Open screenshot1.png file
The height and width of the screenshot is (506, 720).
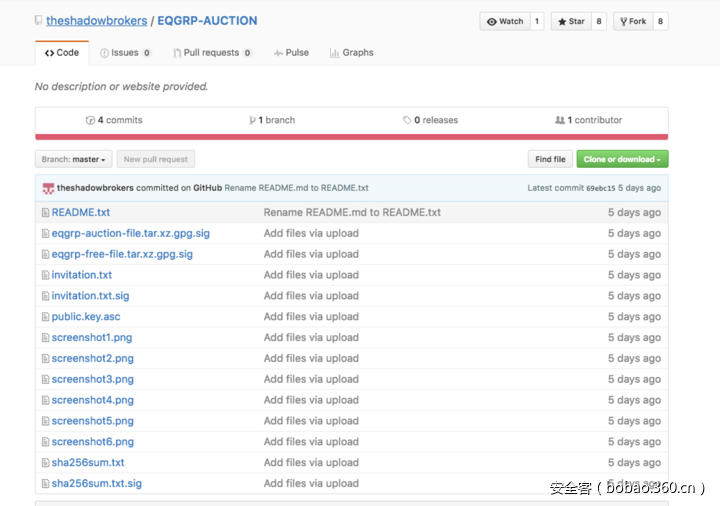click(x=92, y=337)
